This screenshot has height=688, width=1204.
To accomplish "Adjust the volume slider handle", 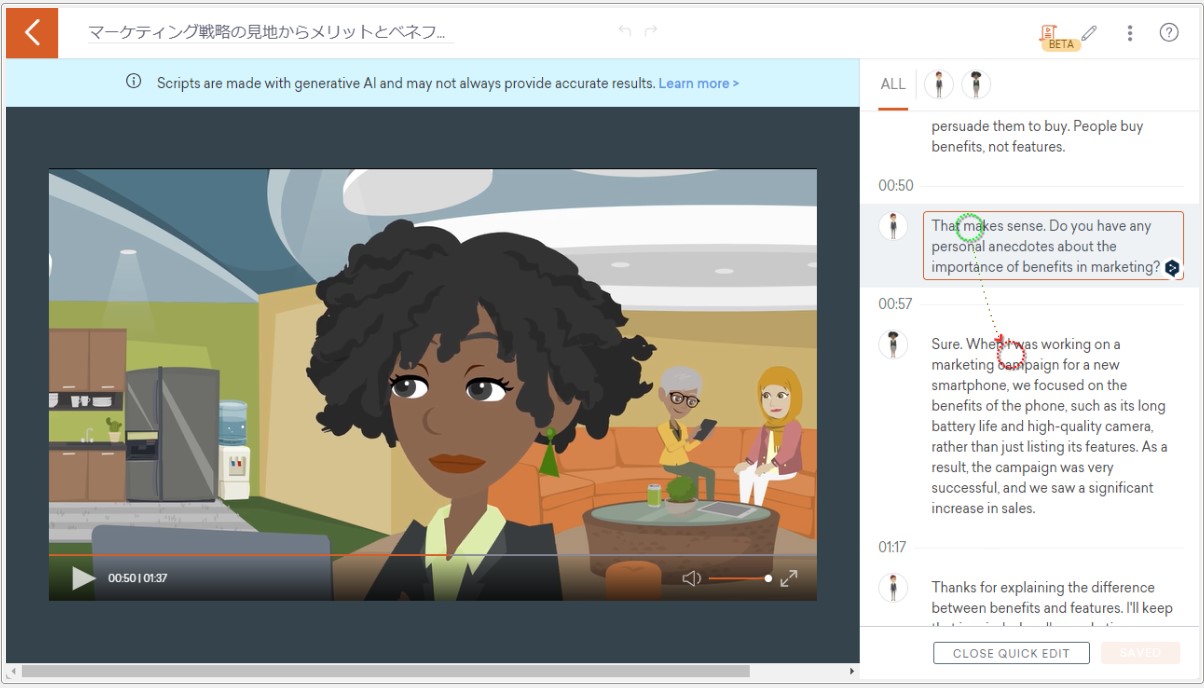I will pyautogui.click(x=766, y=577).
